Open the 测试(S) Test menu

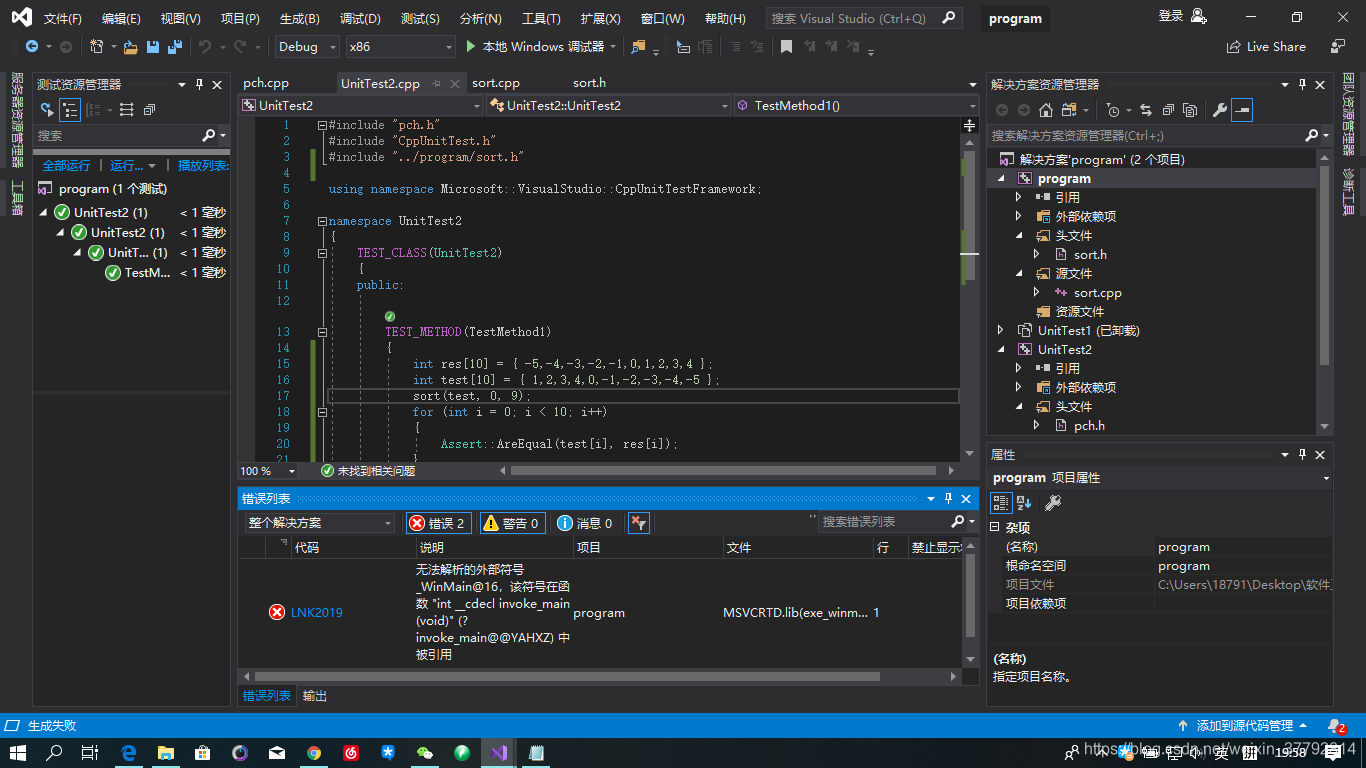point(420,18)
